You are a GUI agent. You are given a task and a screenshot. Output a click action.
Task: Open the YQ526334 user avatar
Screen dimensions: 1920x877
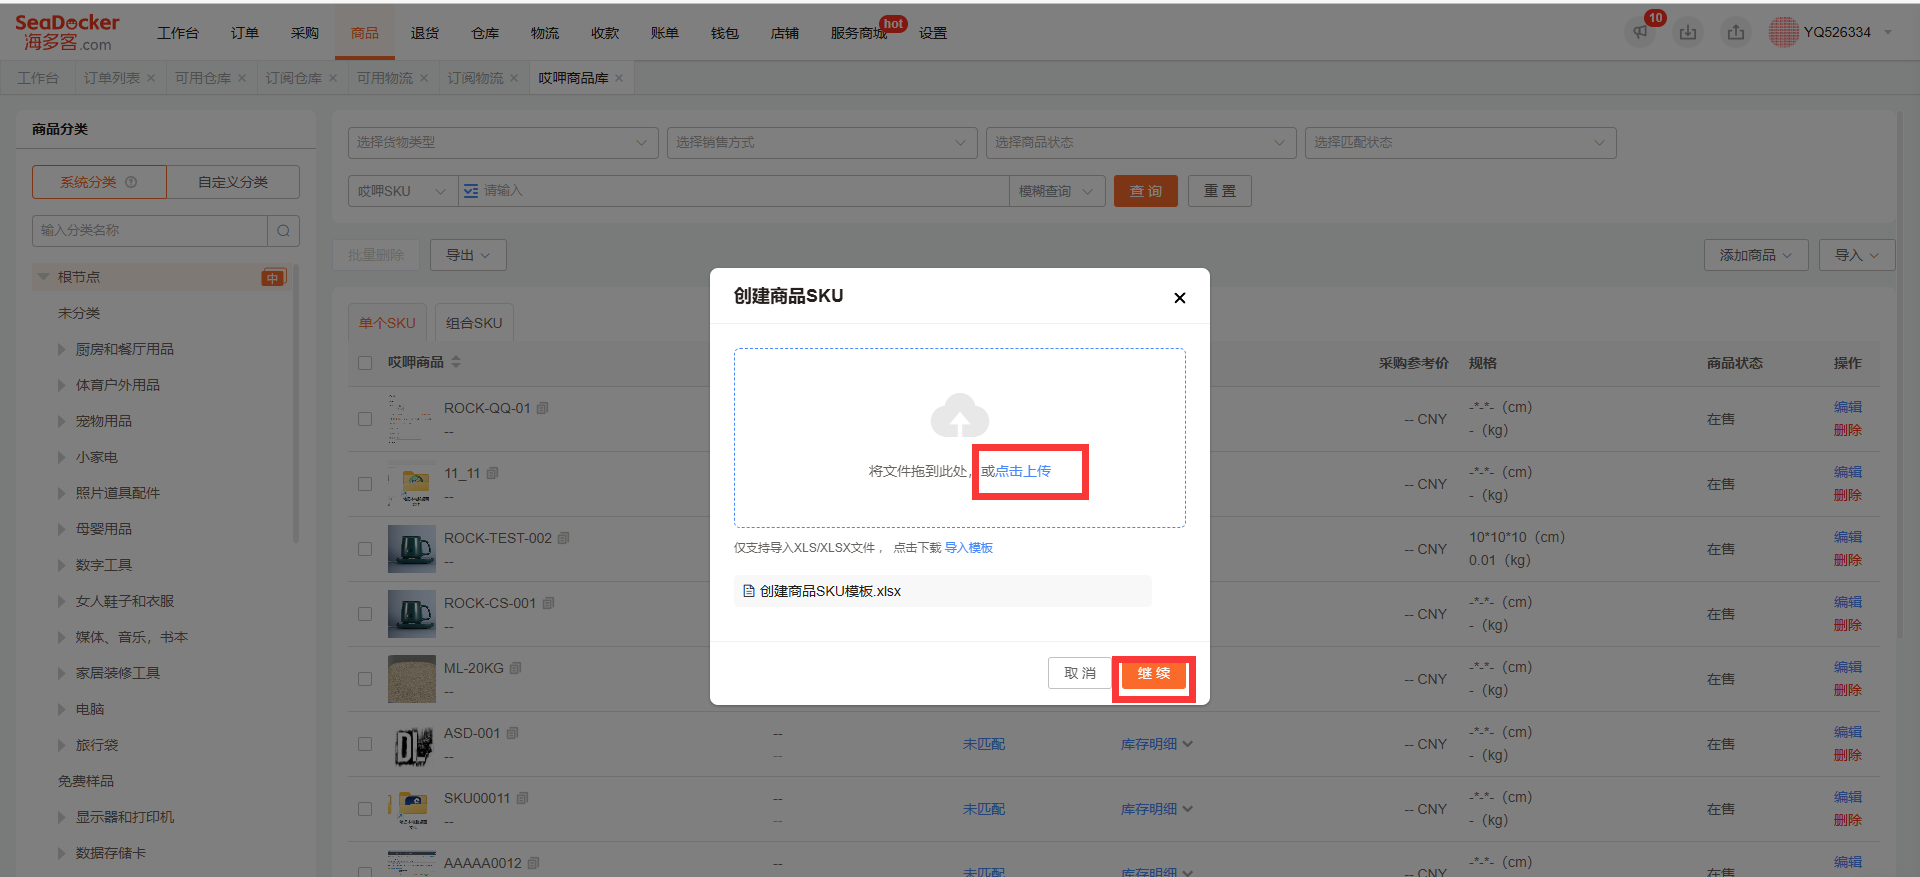coord(1783,32)
